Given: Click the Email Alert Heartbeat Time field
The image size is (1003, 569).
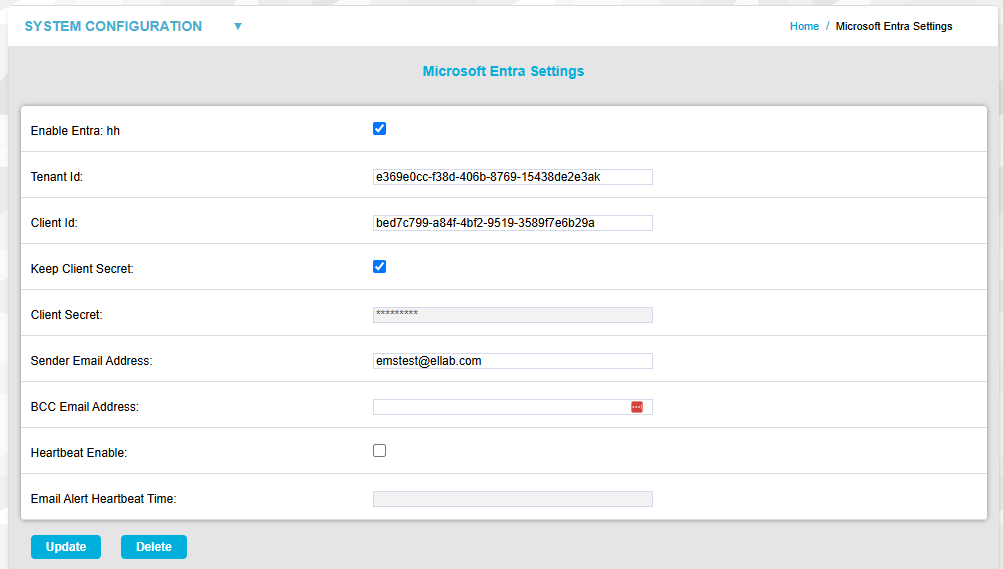Looking at the screenshot, I should point(512,499).
